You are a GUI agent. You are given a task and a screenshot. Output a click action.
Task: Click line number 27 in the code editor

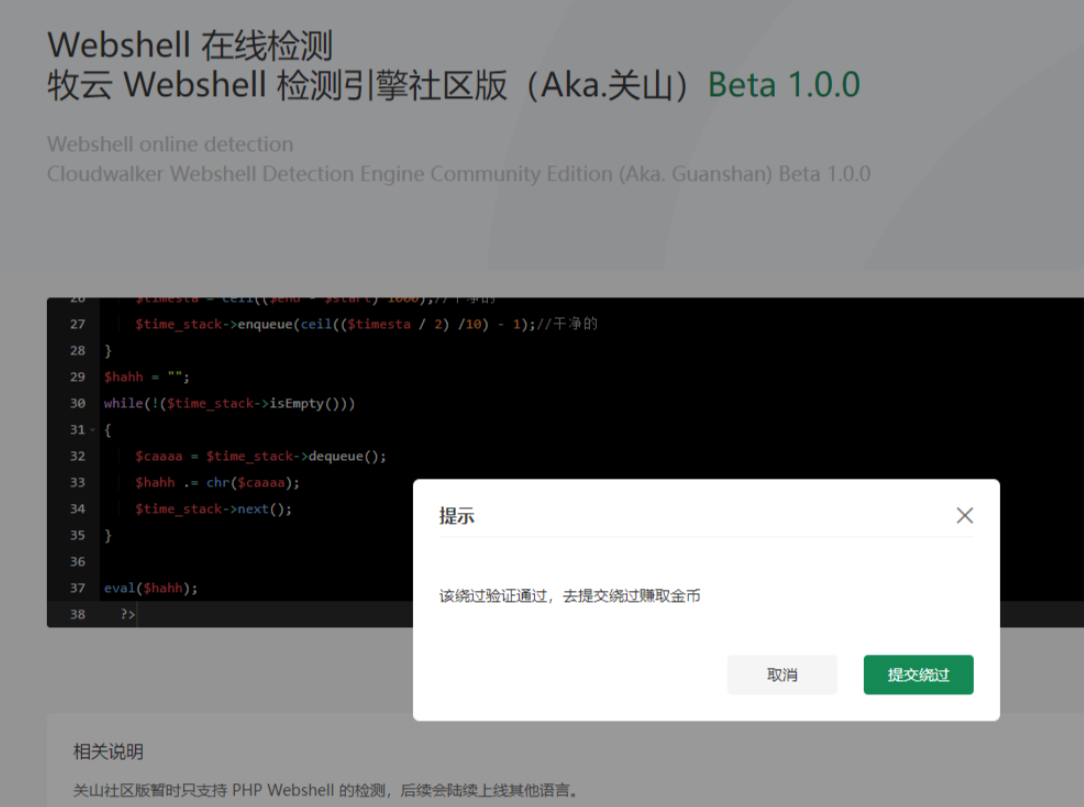77,324
